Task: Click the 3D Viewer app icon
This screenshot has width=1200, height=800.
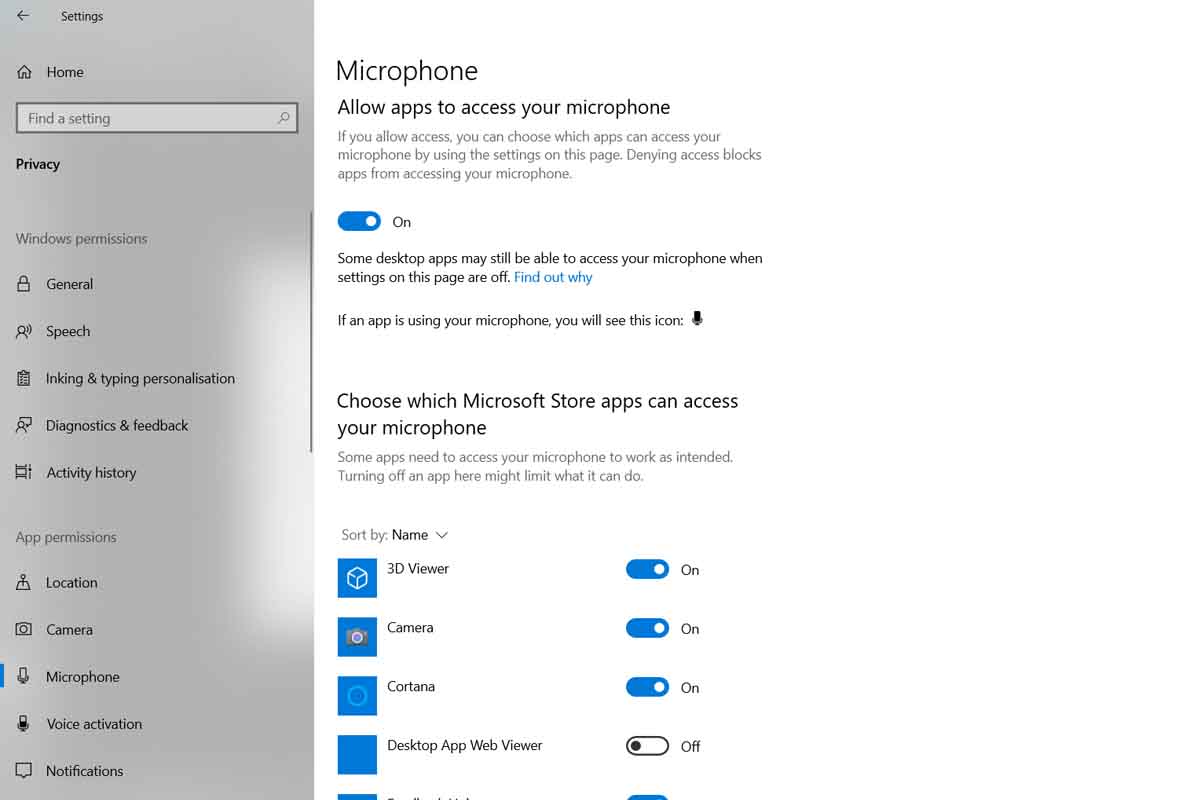Action: tap(357, 578)
